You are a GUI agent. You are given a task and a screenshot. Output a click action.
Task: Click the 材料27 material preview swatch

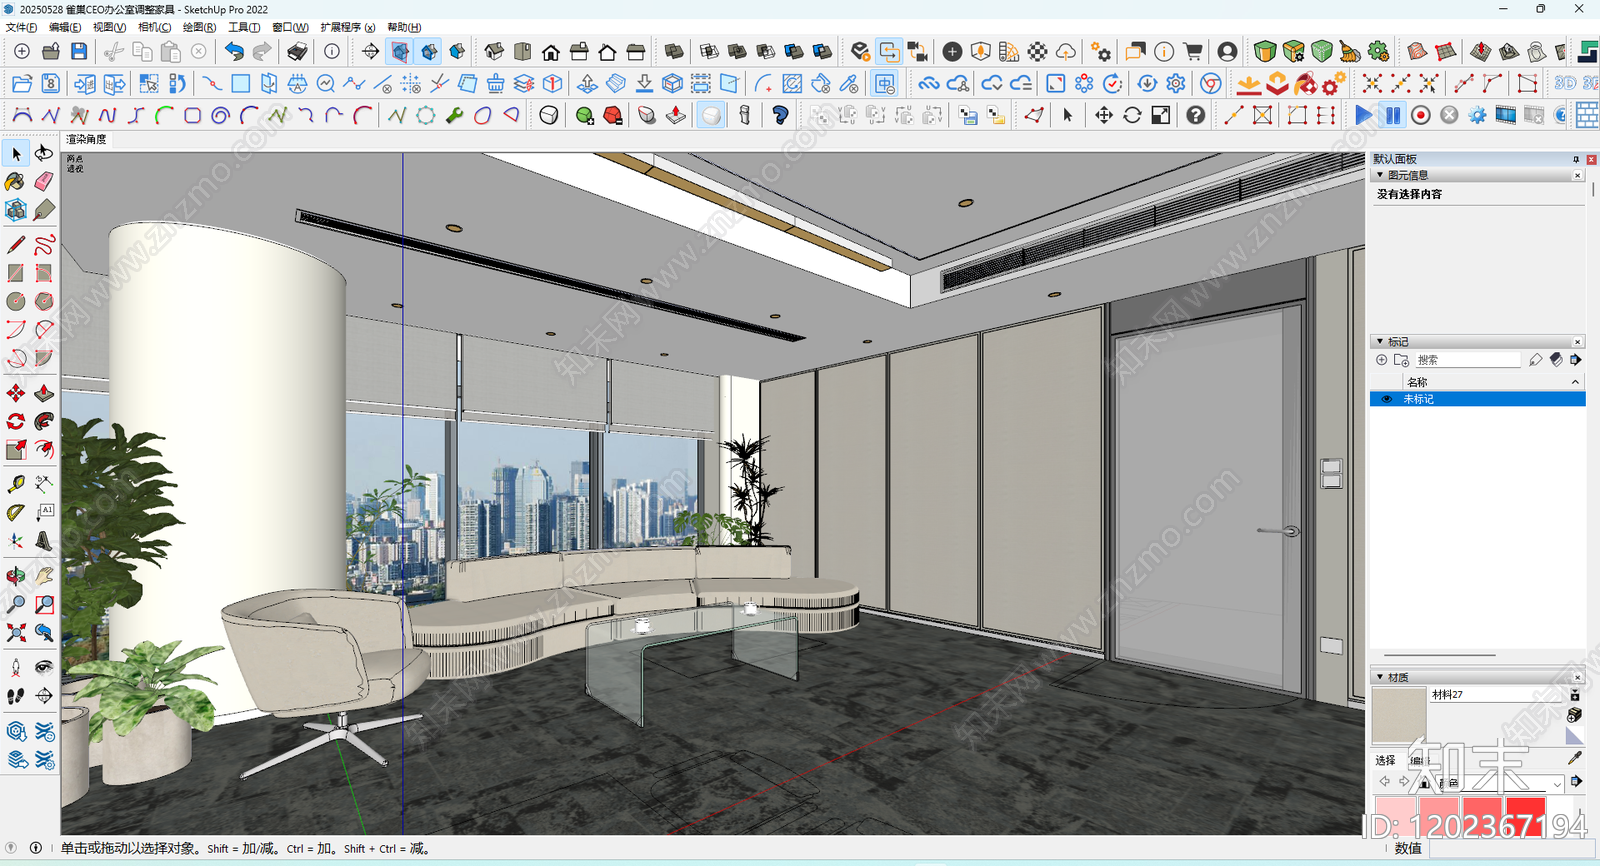pyautogui.click(x=1399, y=717)
